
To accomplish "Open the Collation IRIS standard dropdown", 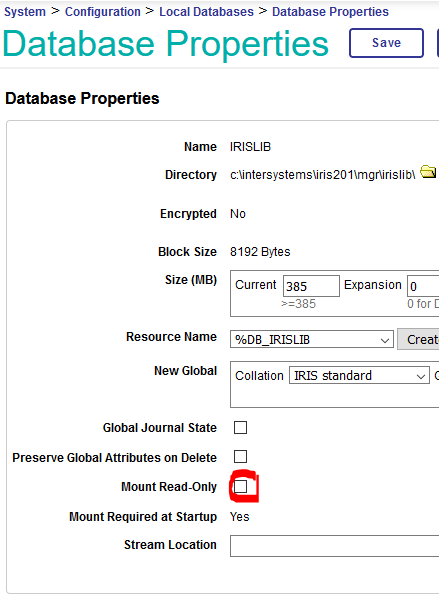I will coord(359,376).
